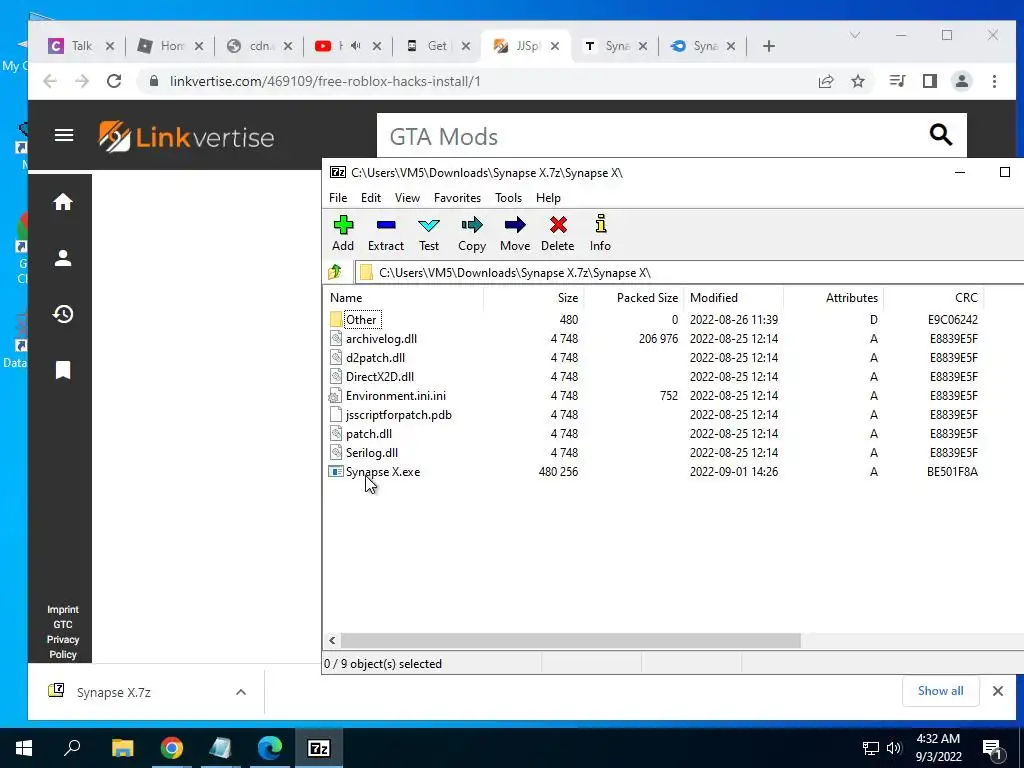1024x768 pixels.
Task: Open a new Chrome tab
Action: [x=769, y=46]
